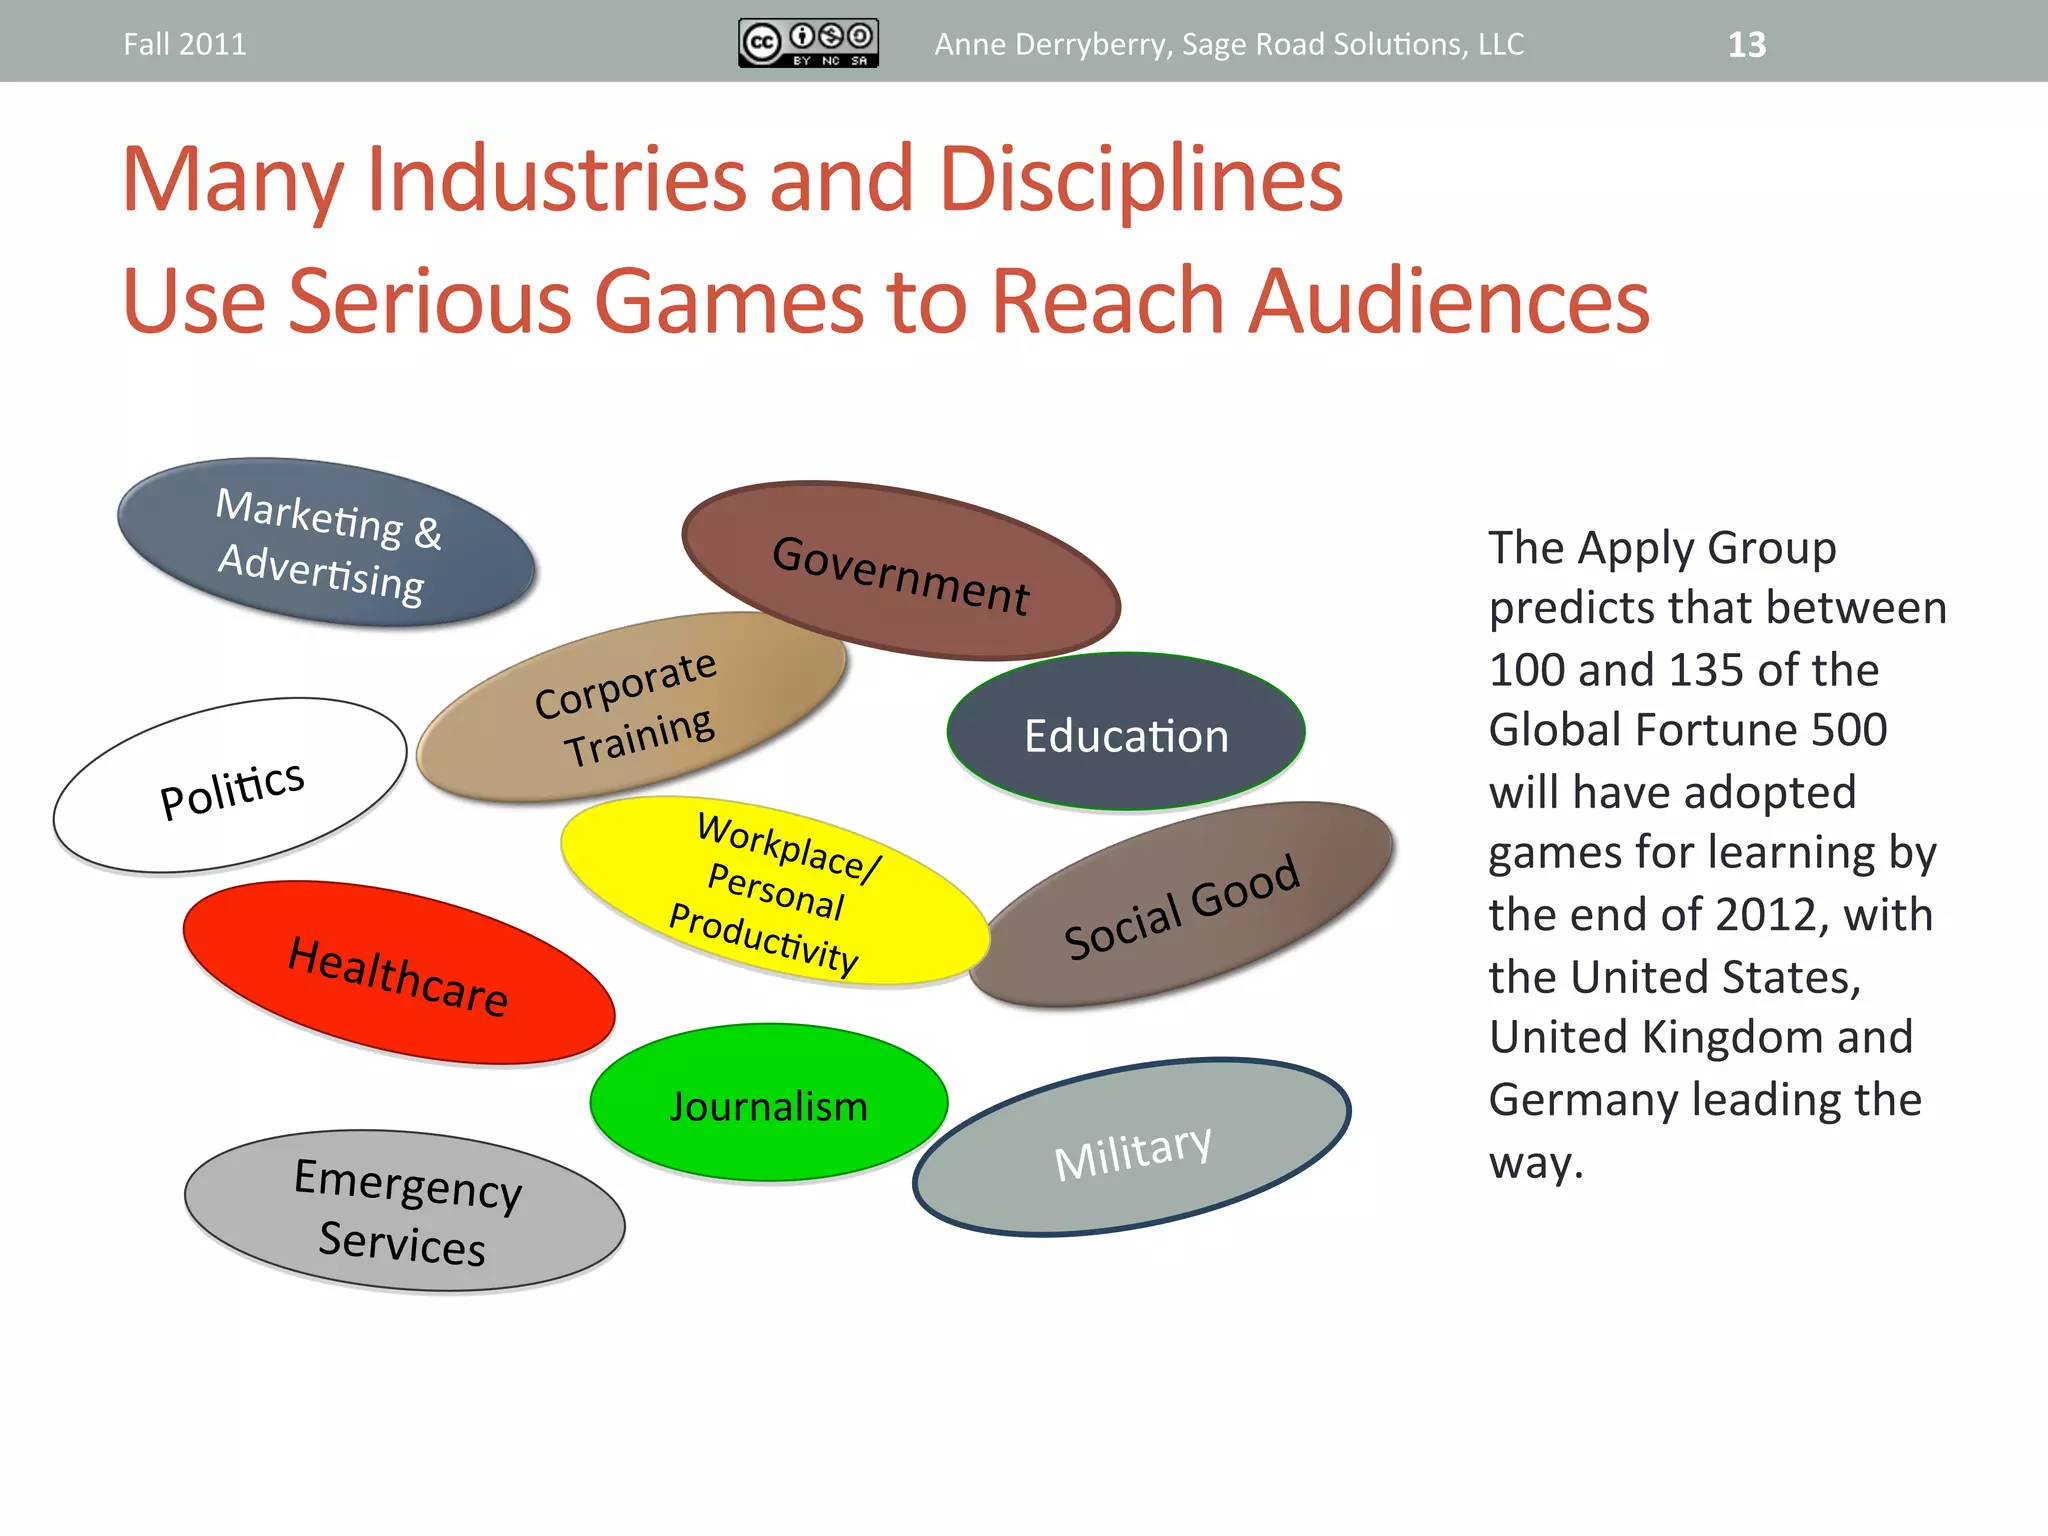Select the green Journalism oval
The width and height of the screenshot is (2048, 1536).
point(769,1103)
